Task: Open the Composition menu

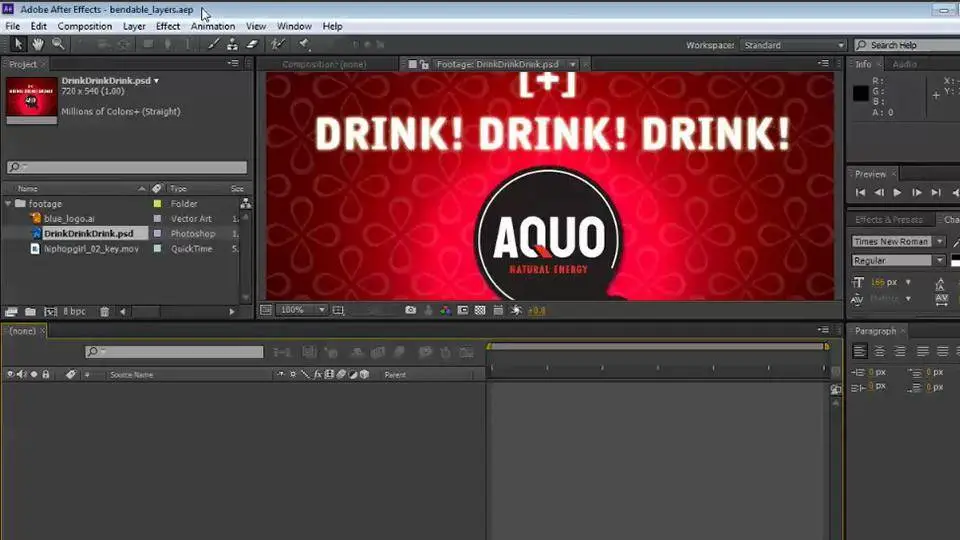Action: pyautogui.click(x=84, y=26)
